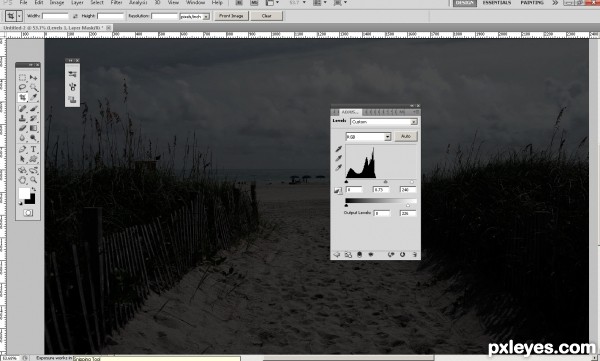Reset default foreground and background colors
The height and width of the screenshot is (361, 600).
20,203
